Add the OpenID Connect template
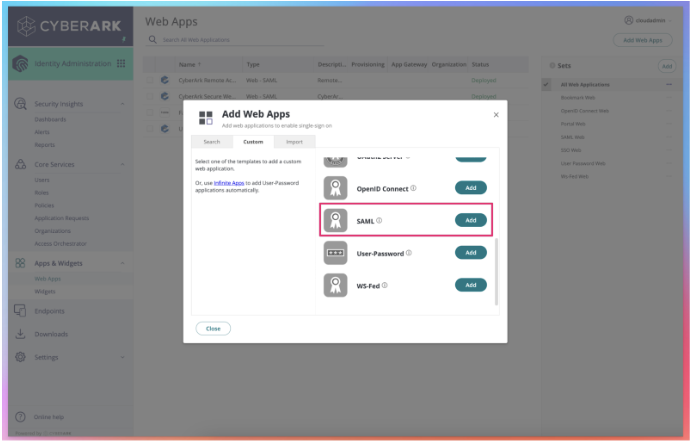This screenshot has width=692, height=444. [x=471, y=188]
